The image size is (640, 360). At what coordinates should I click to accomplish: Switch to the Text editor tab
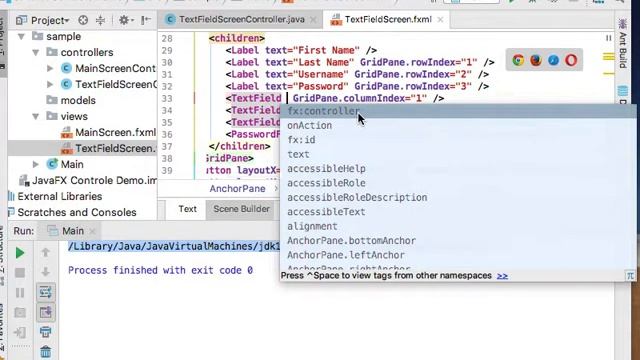(187, 209)
